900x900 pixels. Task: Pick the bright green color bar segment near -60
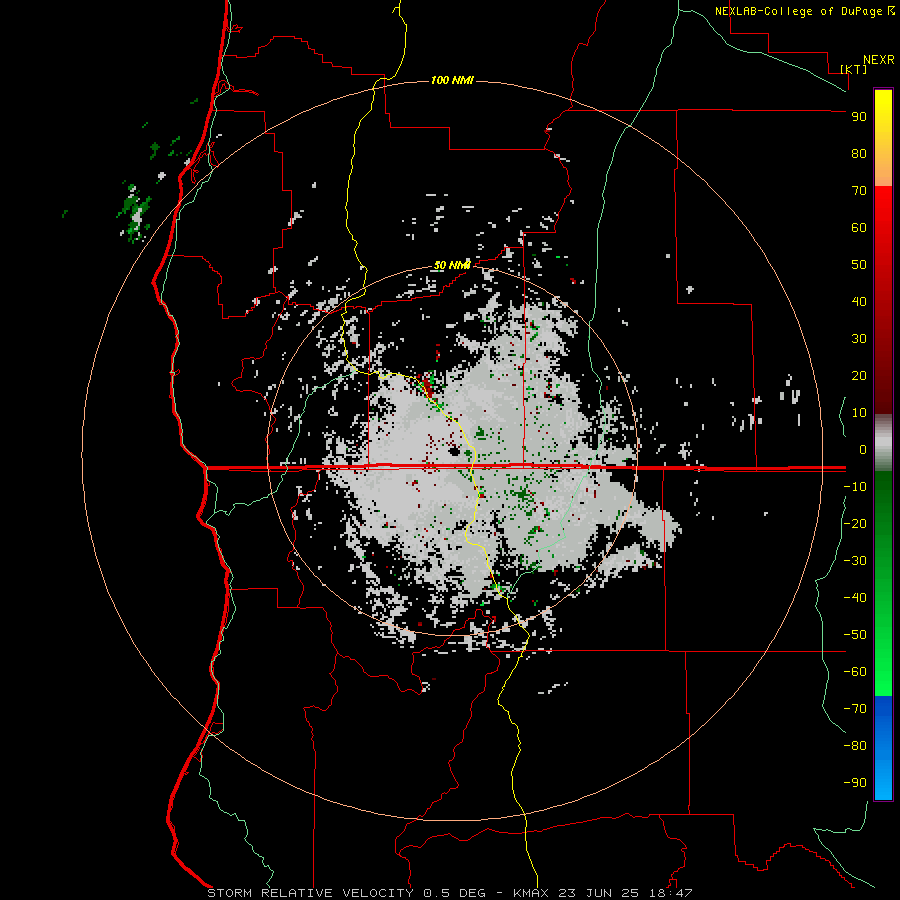(x=883, y=672)
